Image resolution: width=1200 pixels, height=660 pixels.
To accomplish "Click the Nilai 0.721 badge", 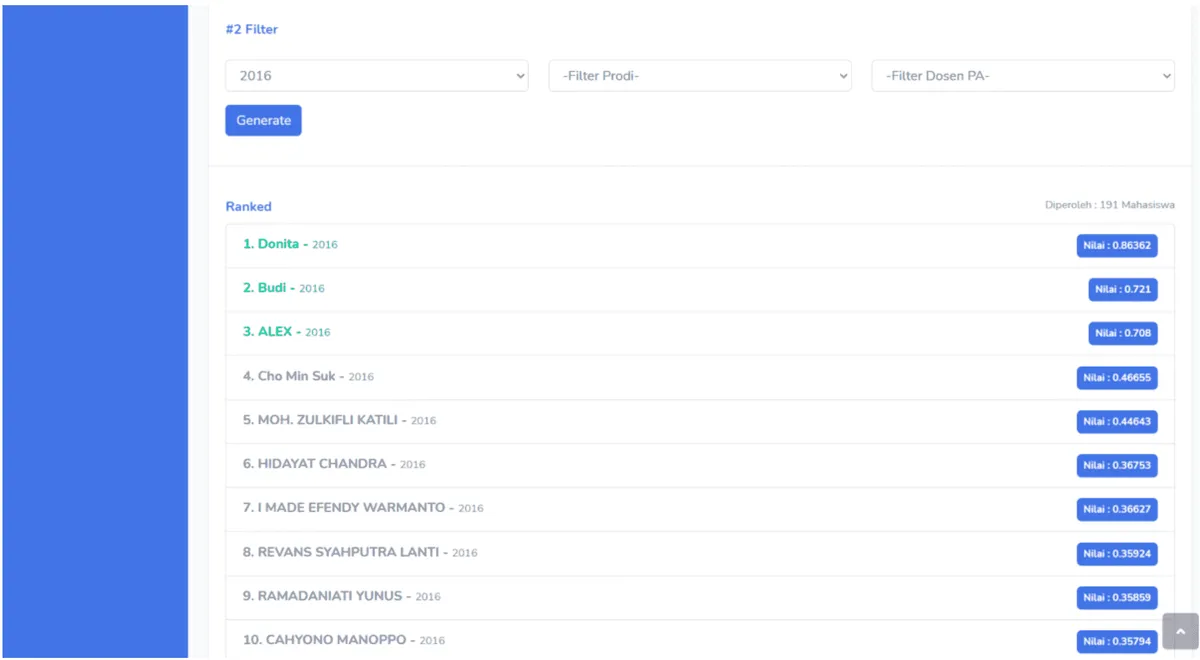I will click(x=1123, y=289).
